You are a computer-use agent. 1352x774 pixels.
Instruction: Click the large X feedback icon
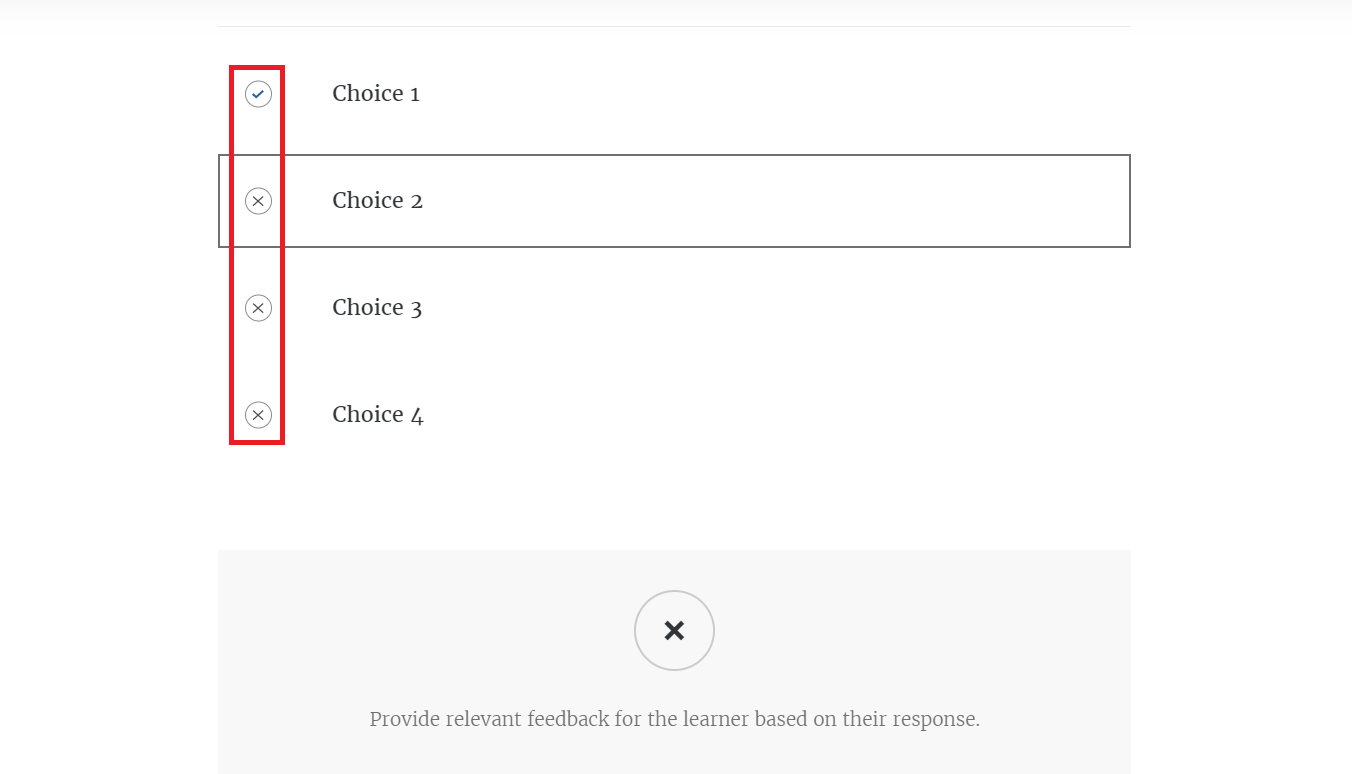674,630
